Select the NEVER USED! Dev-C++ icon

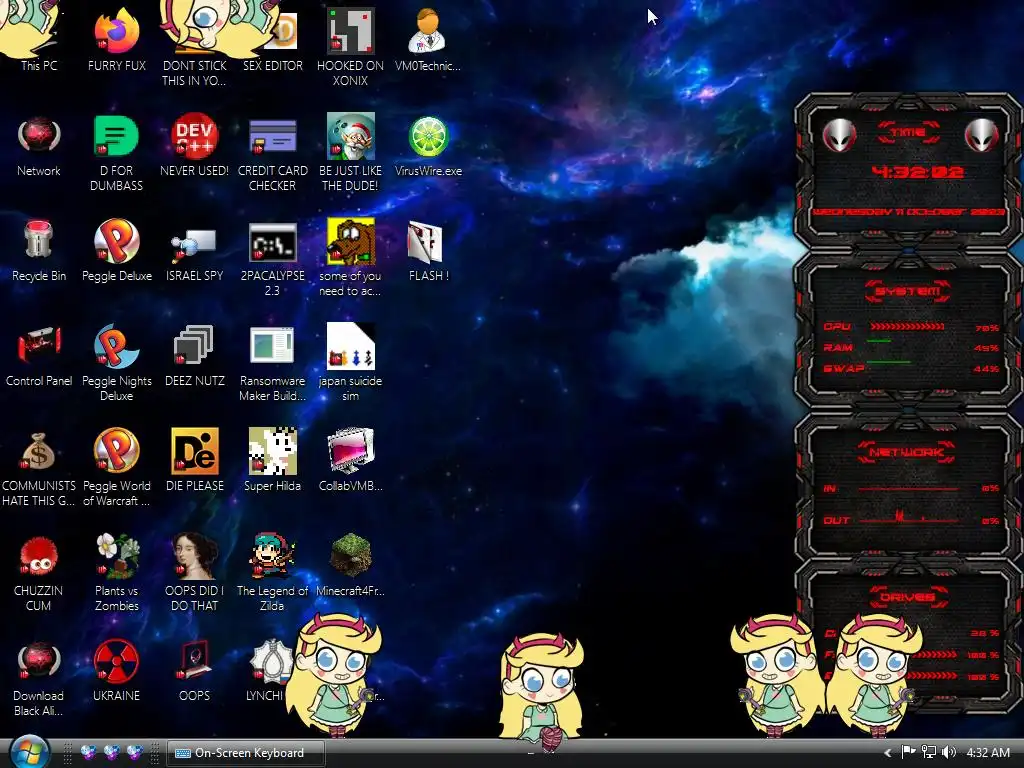coord(195,145)
